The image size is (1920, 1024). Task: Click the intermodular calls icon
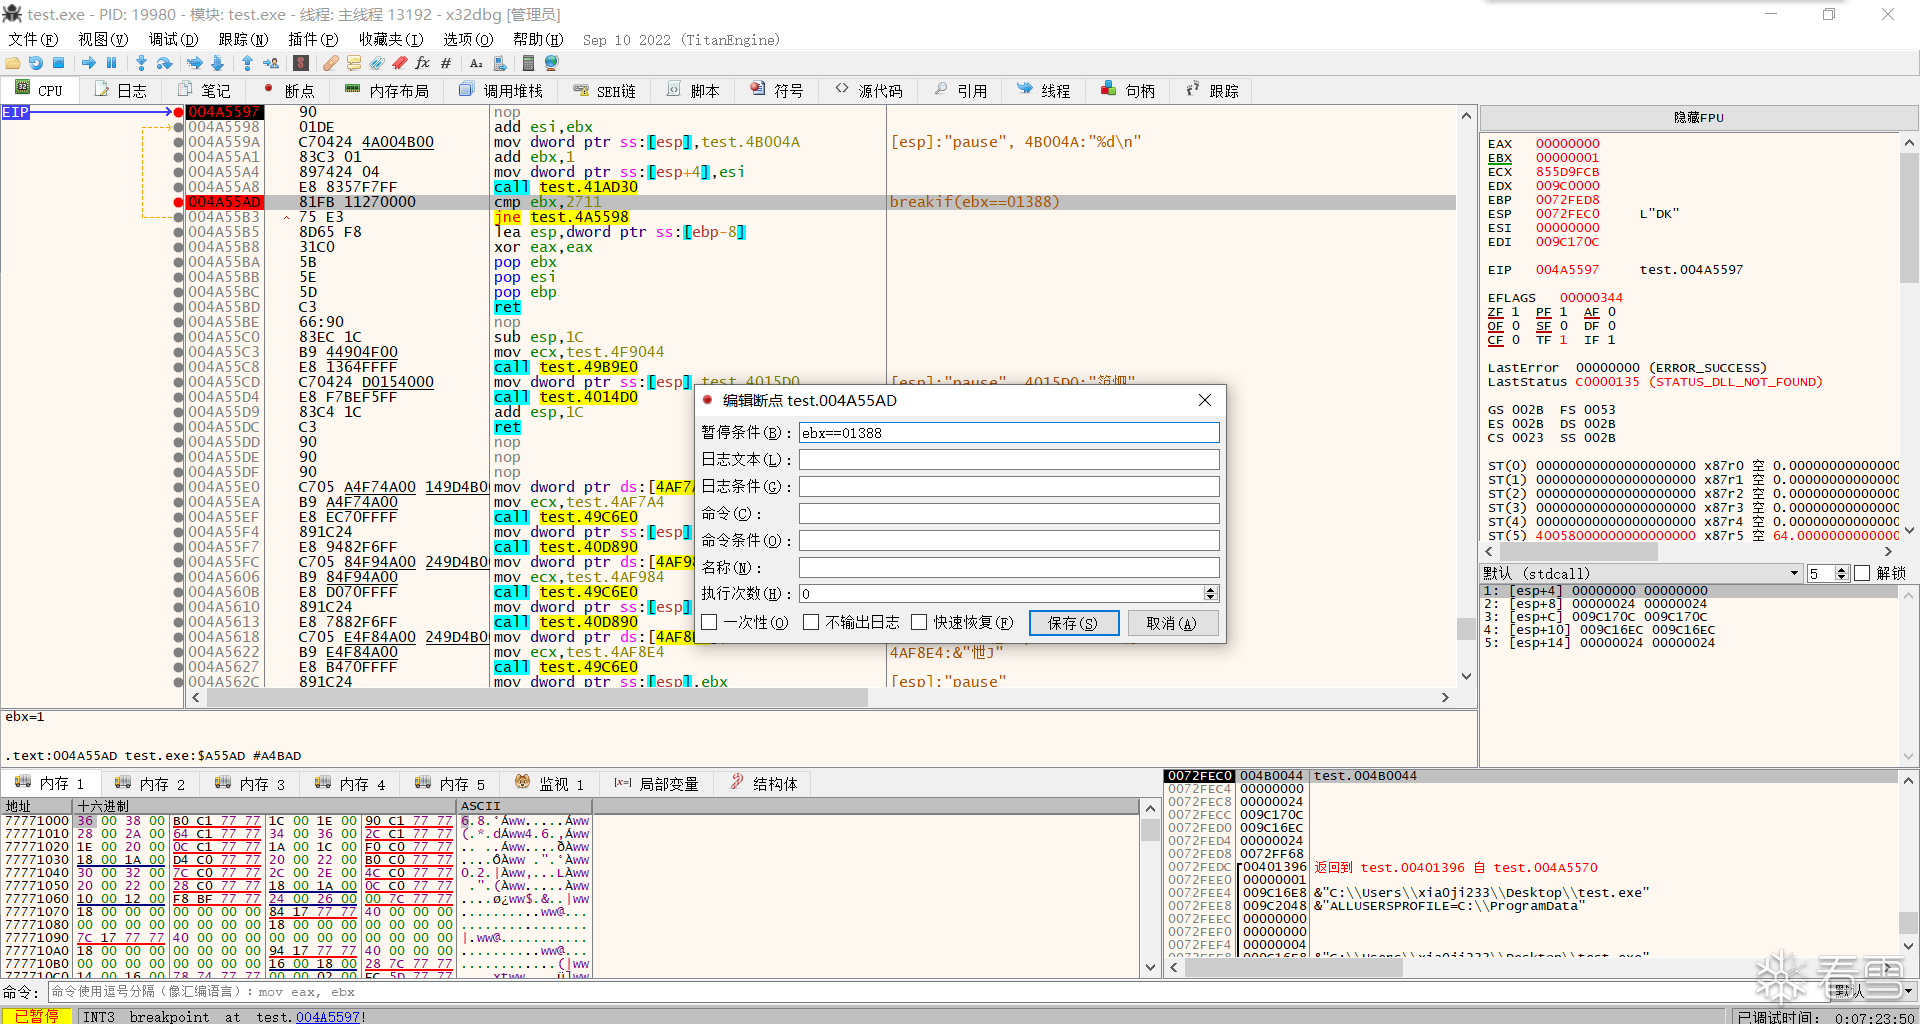500,63
